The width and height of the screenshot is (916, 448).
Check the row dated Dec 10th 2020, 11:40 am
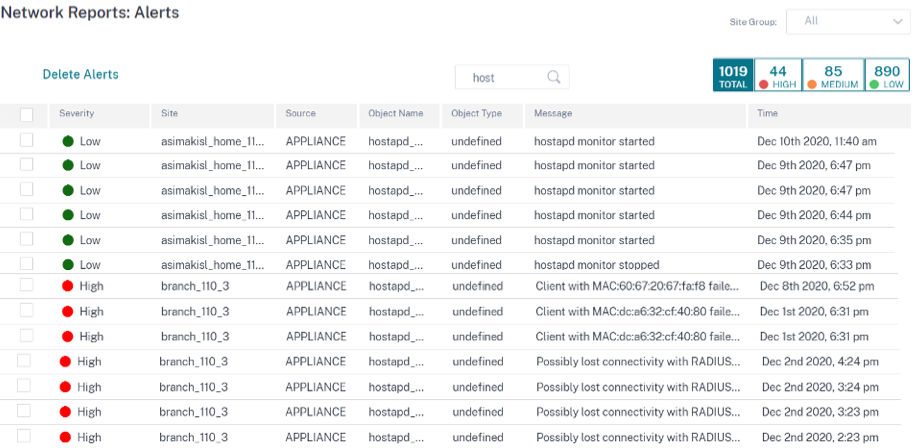point(26,140)
